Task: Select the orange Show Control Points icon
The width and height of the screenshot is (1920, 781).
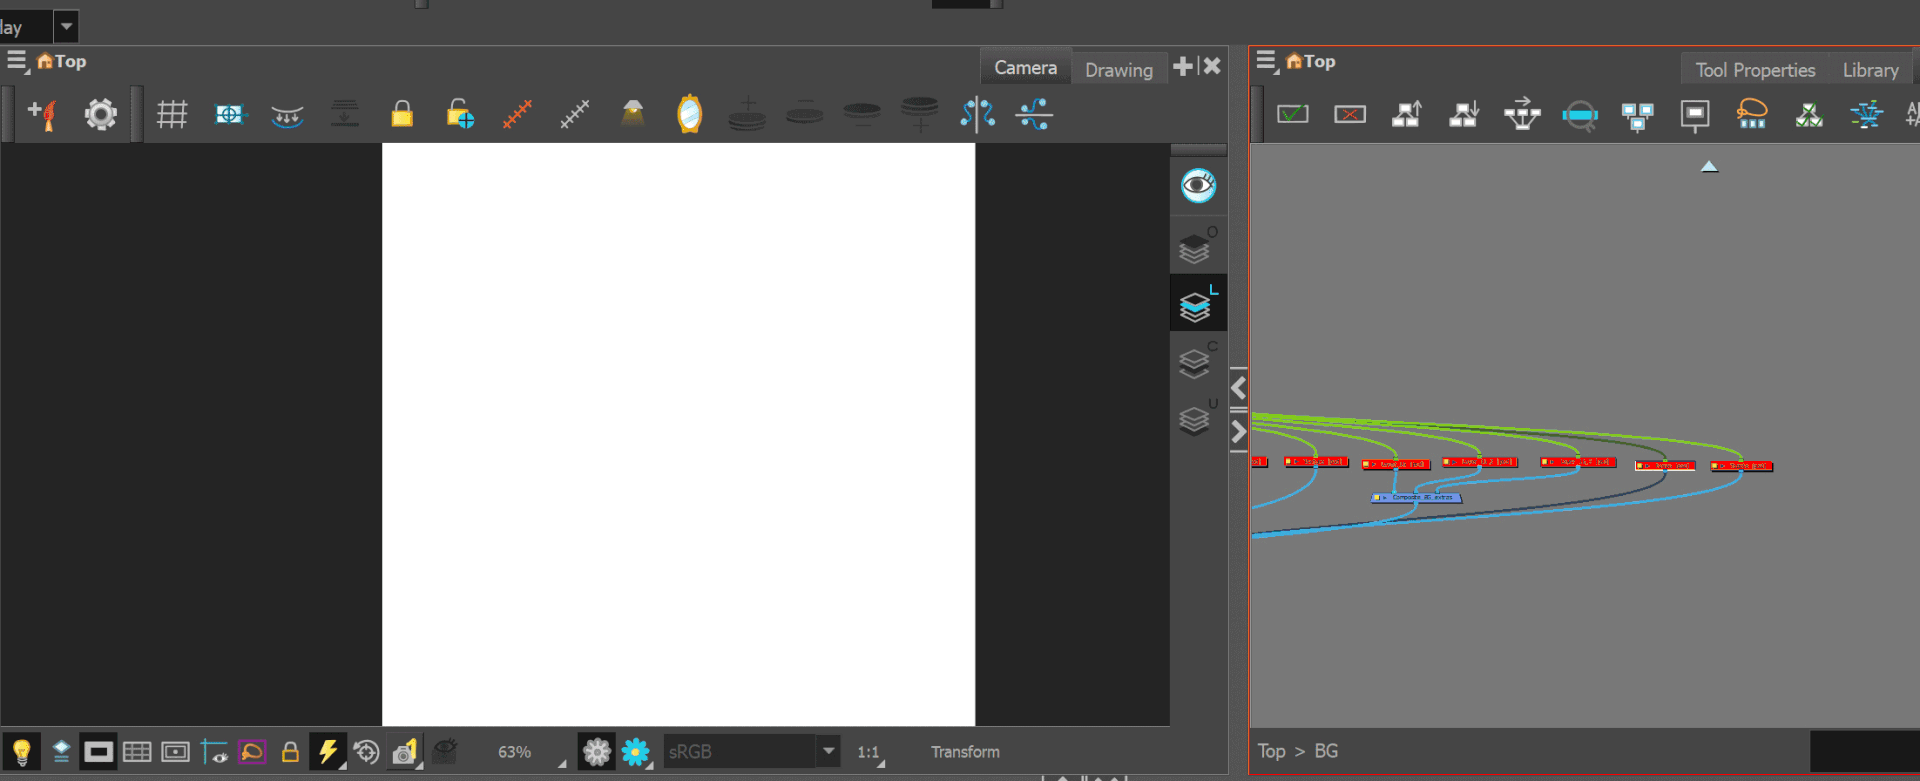Action: (517, 114)
